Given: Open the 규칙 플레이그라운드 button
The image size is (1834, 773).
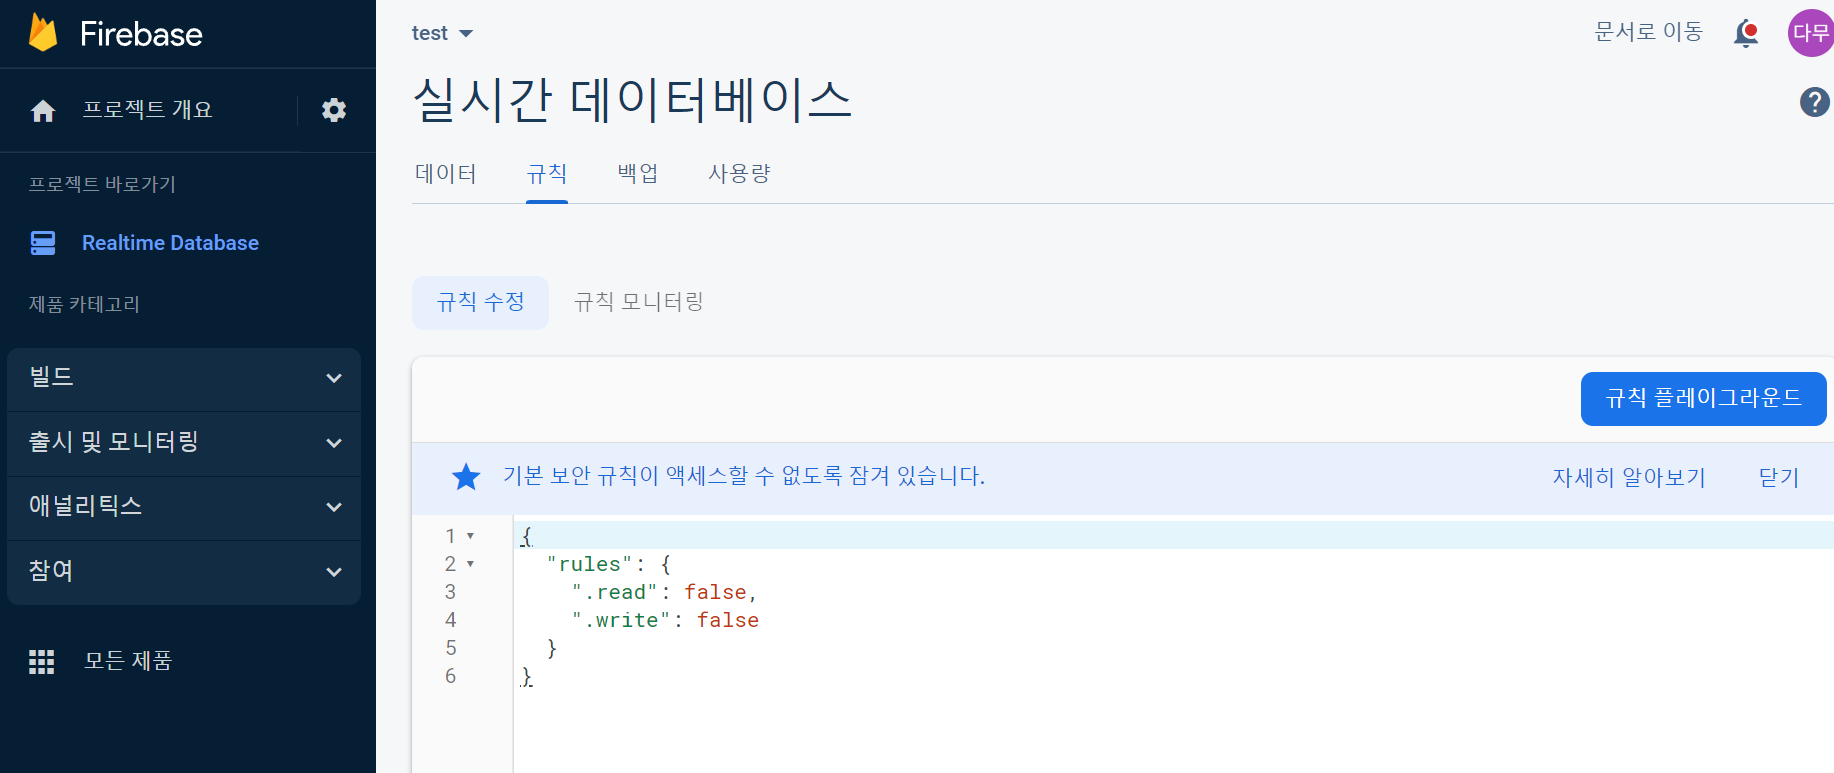Looking at the screenshot, I should tap(1704, 399).
